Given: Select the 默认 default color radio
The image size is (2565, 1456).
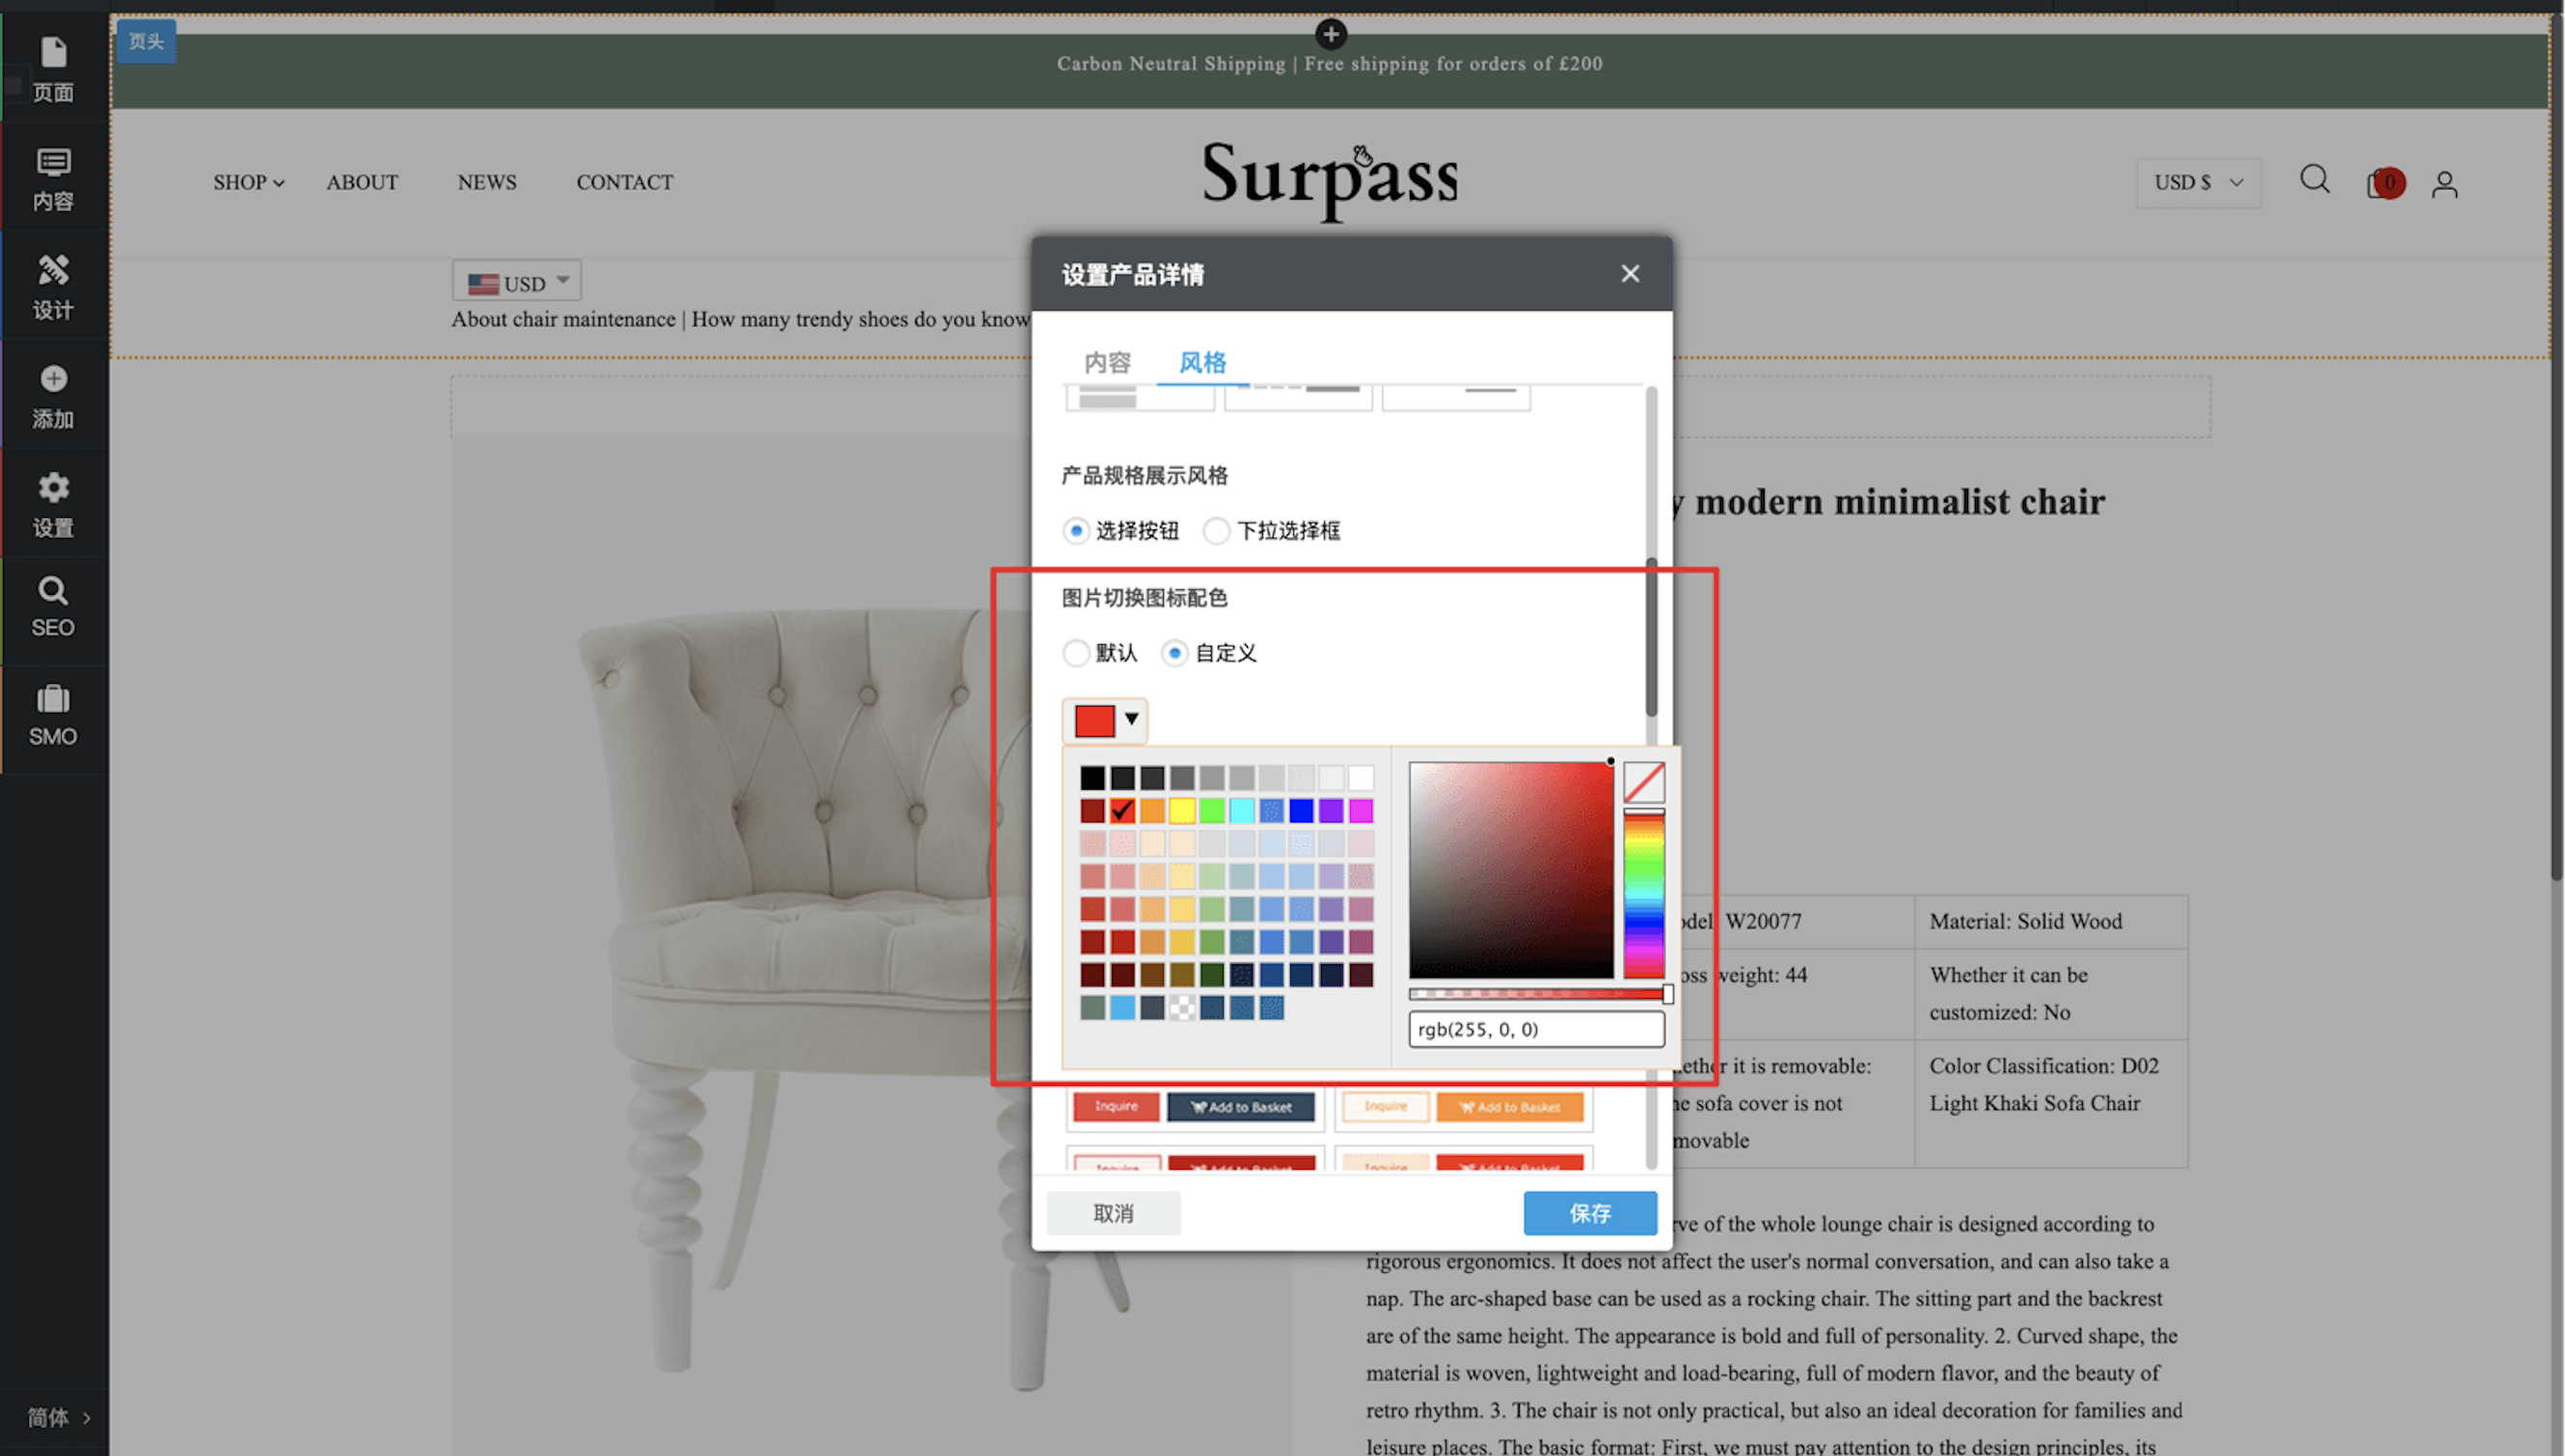Looking at the screenshot, I should [x=1076, y=653].
